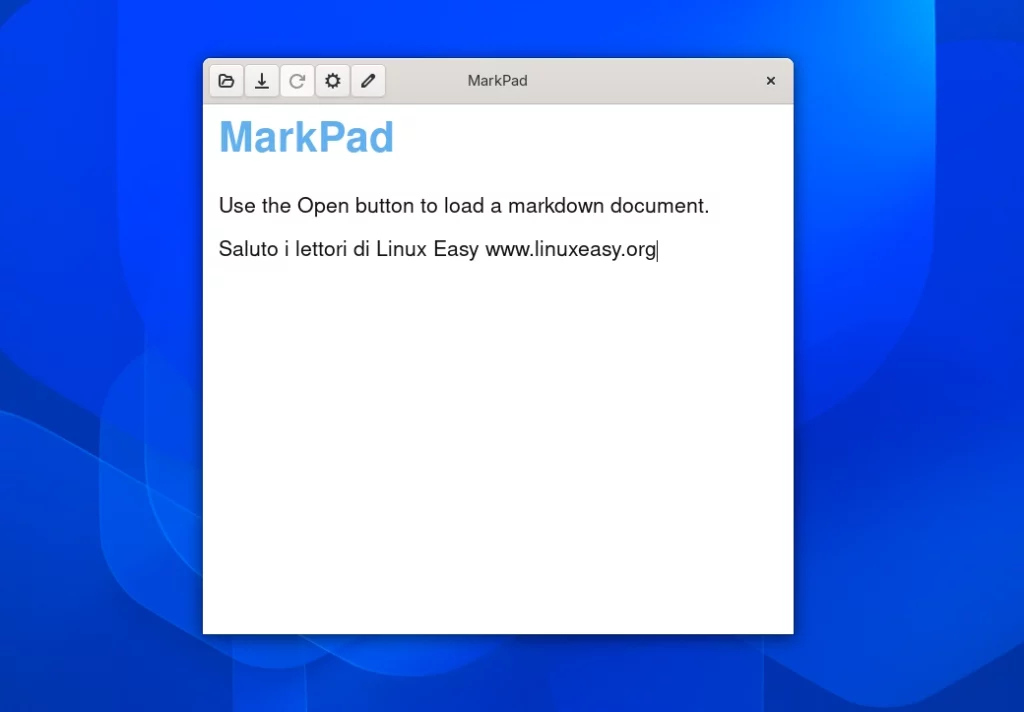Click the MarkPad title in the header bar
1024x712 pixels.
[x=498, y=81]
